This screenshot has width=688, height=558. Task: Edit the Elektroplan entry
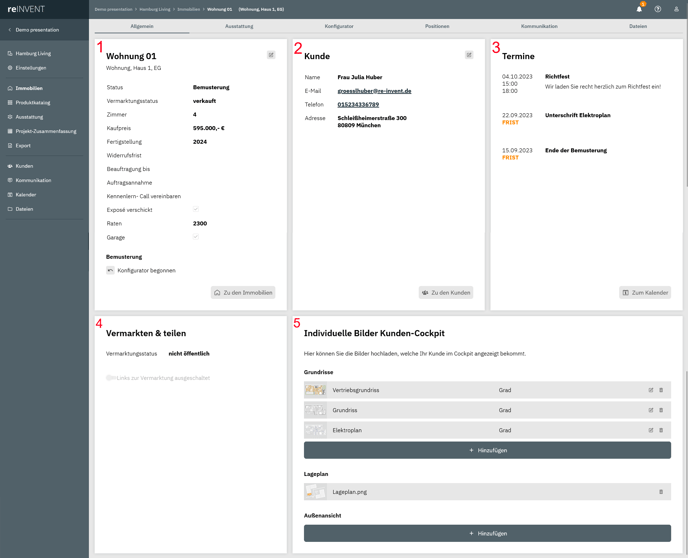coord(650,430)
